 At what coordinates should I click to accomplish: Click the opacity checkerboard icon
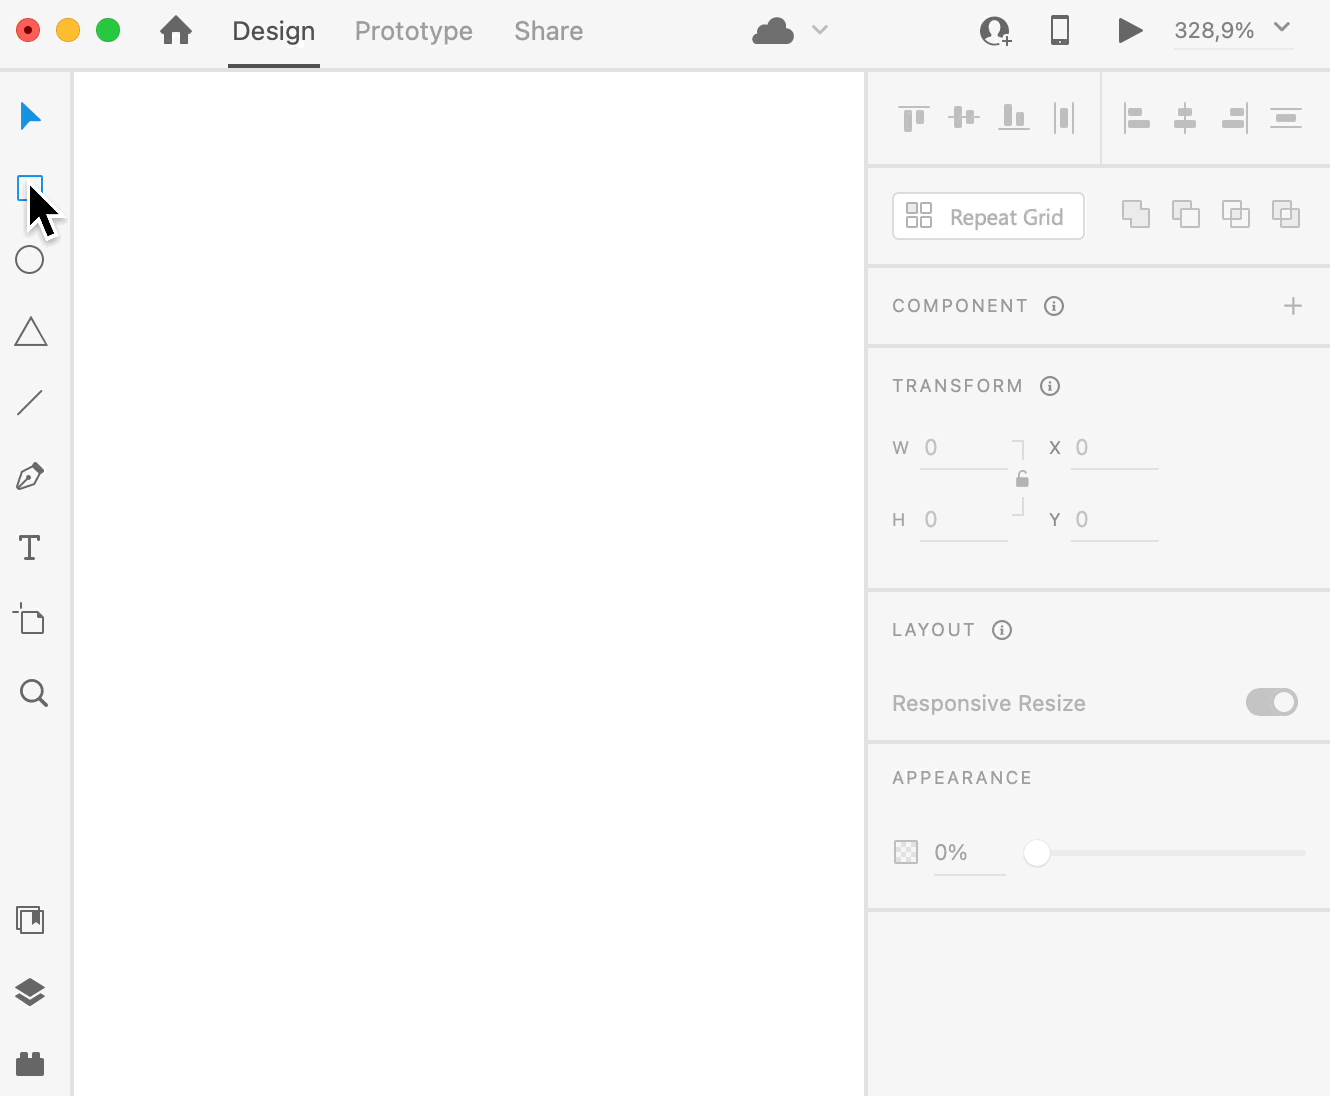[x=906, y=852]
